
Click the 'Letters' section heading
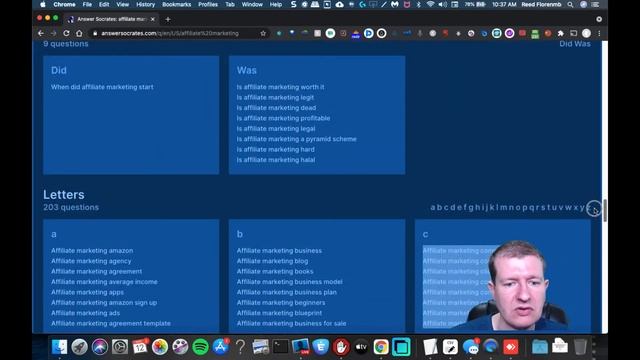point(64,195)
